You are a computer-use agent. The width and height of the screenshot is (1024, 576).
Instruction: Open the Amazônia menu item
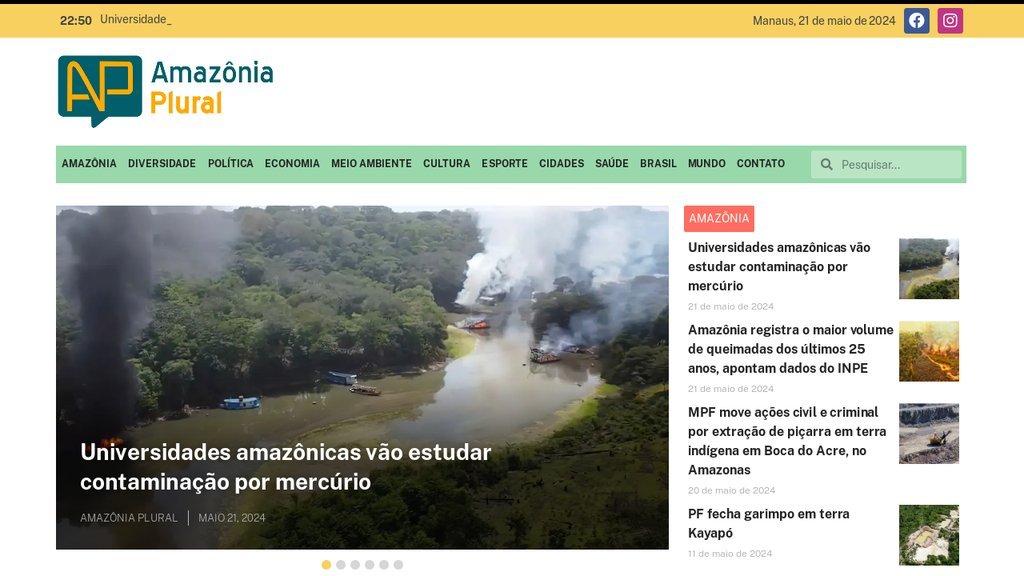pos(89,163)
